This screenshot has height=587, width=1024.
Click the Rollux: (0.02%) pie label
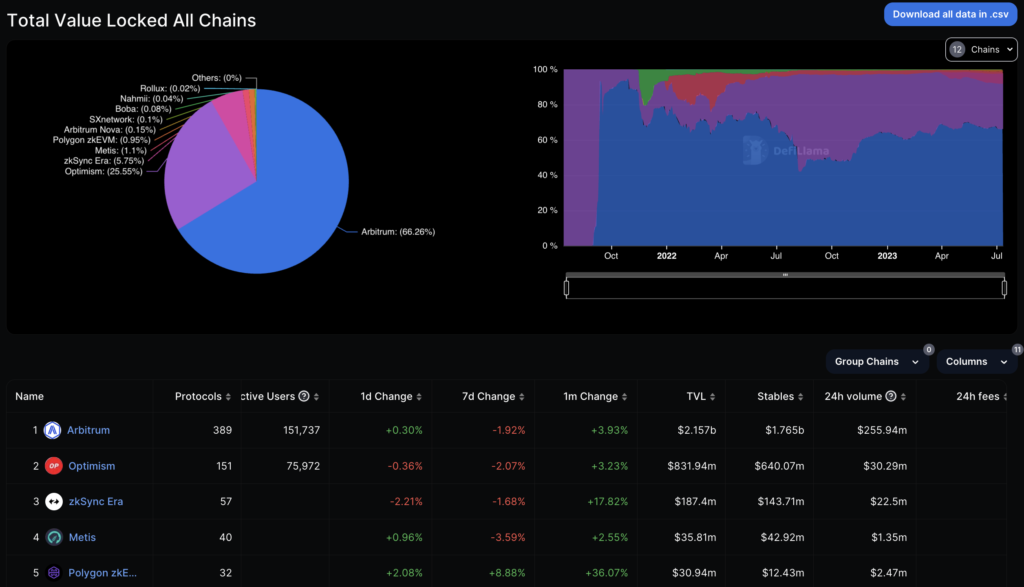[170, 88]
